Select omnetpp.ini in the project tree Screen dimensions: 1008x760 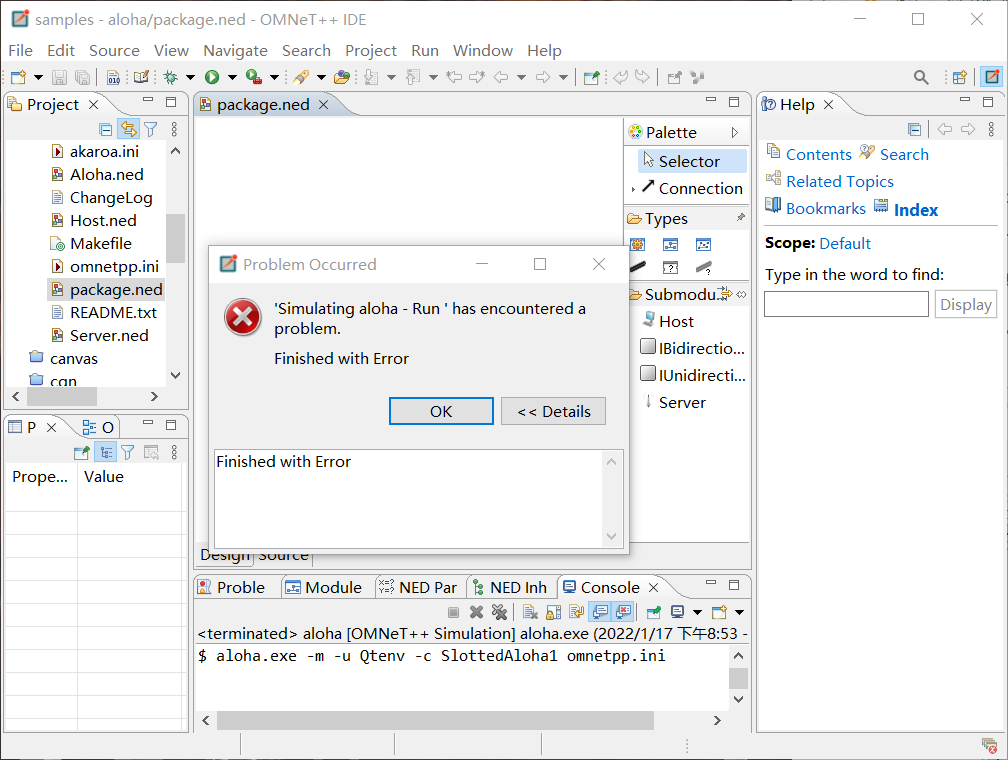(x=114, y=266)
